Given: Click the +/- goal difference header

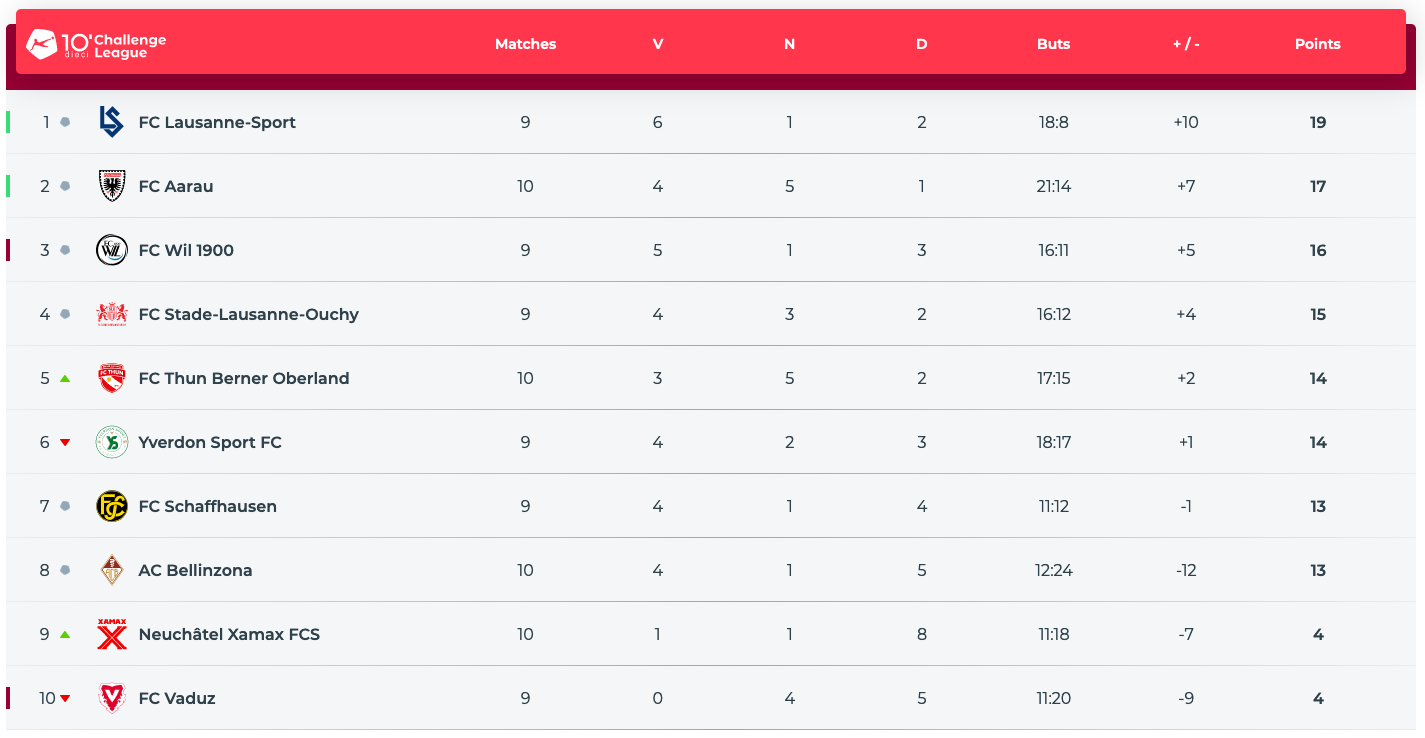Looking at the screenshot, I should point(1185,44).
